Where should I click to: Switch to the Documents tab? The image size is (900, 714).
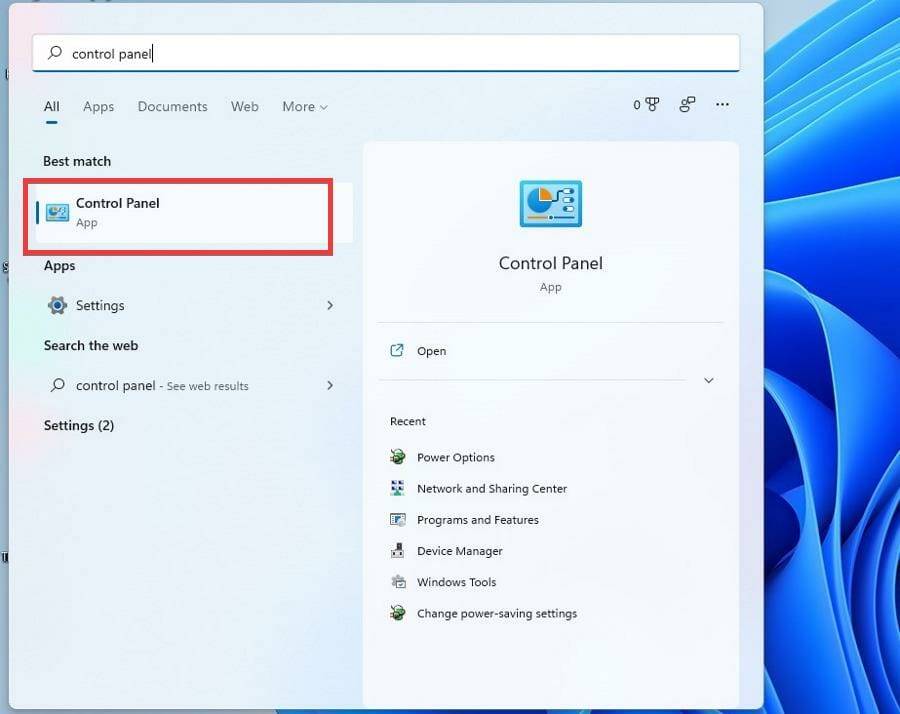tap(172, 107)
